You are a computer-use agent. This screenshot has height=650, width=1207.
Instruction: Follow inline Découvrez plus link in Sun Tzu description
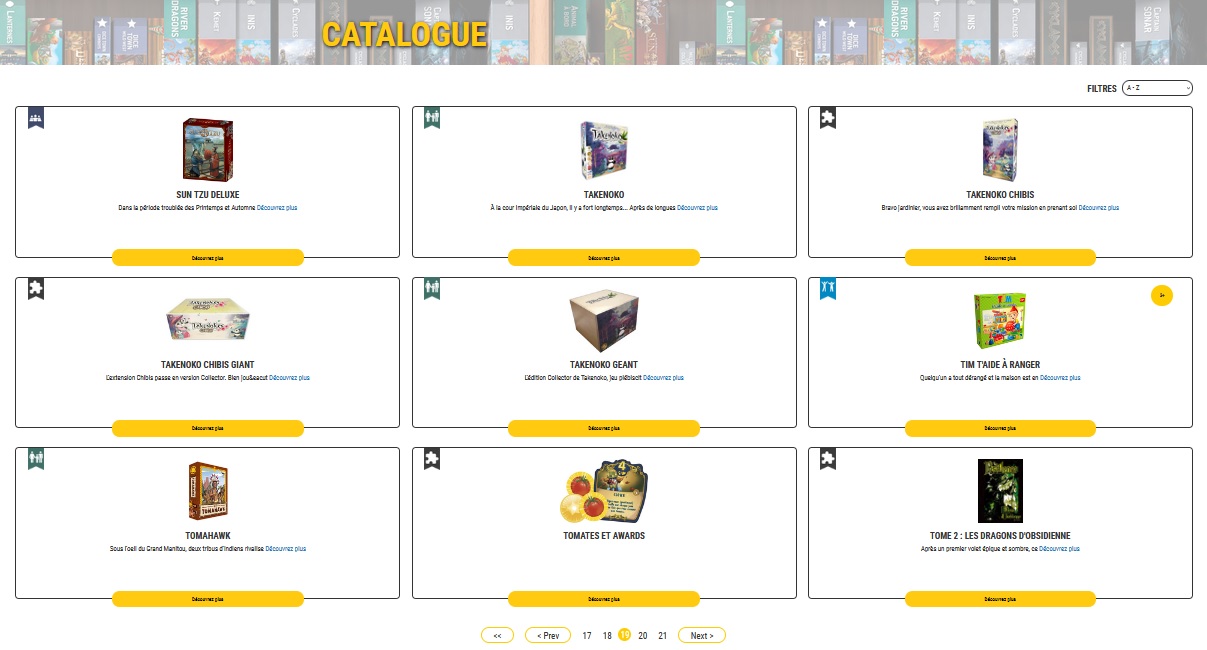pos(277,208)
